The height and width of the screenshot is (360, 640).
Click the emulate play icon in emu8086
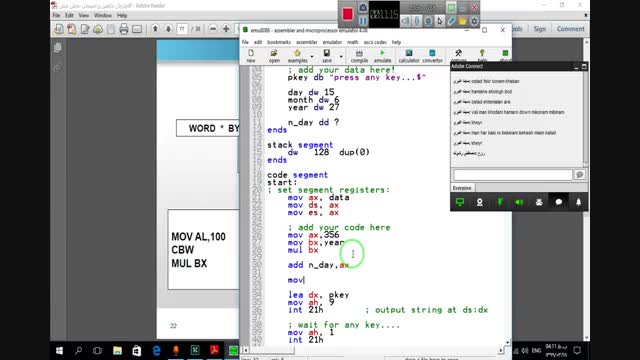[382, 56]
